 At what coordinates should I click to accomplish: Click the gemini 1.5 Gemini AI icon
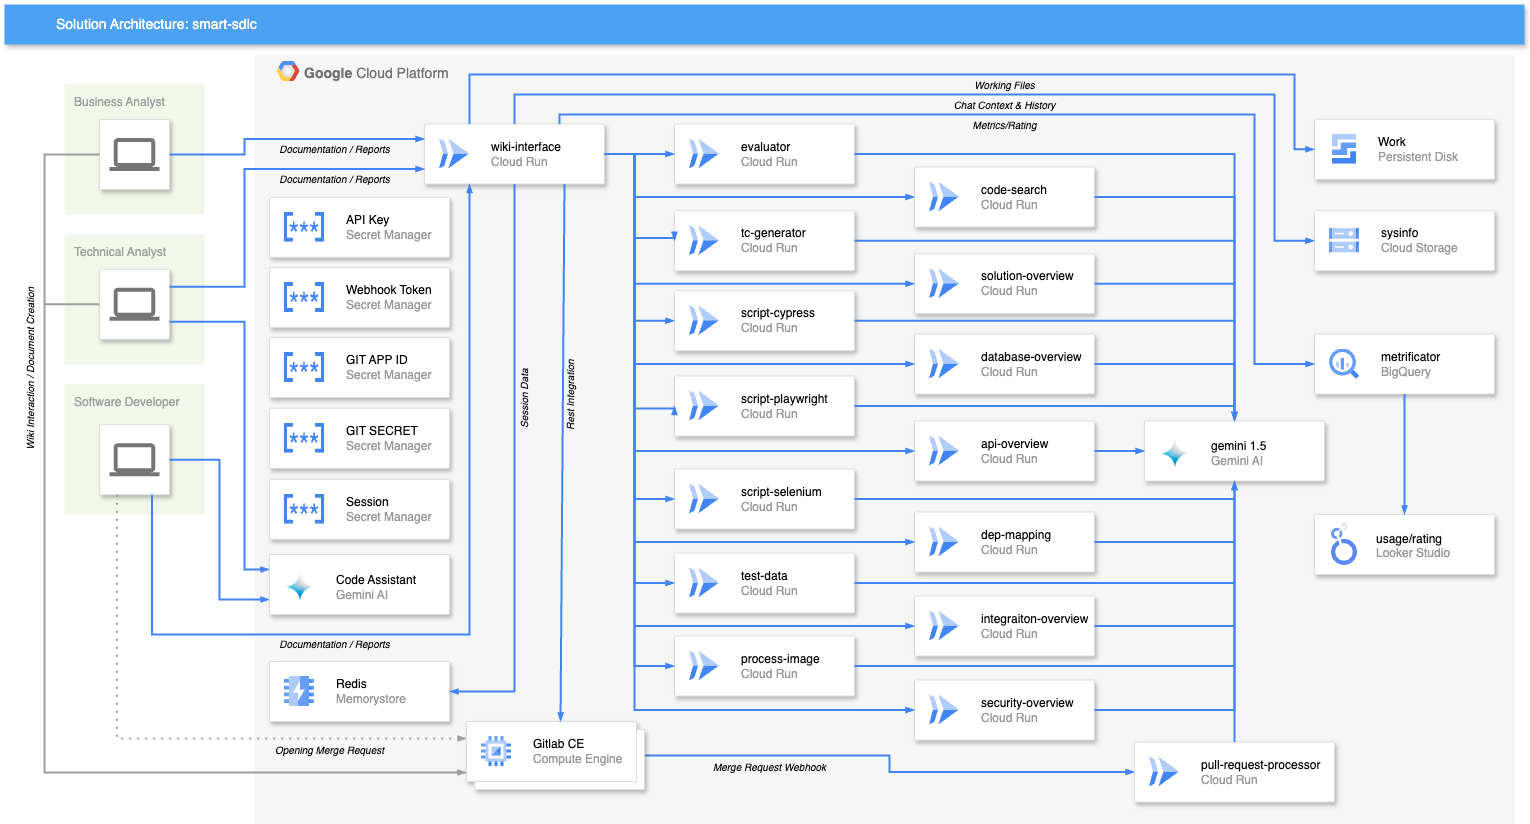tap(1174, 454)
